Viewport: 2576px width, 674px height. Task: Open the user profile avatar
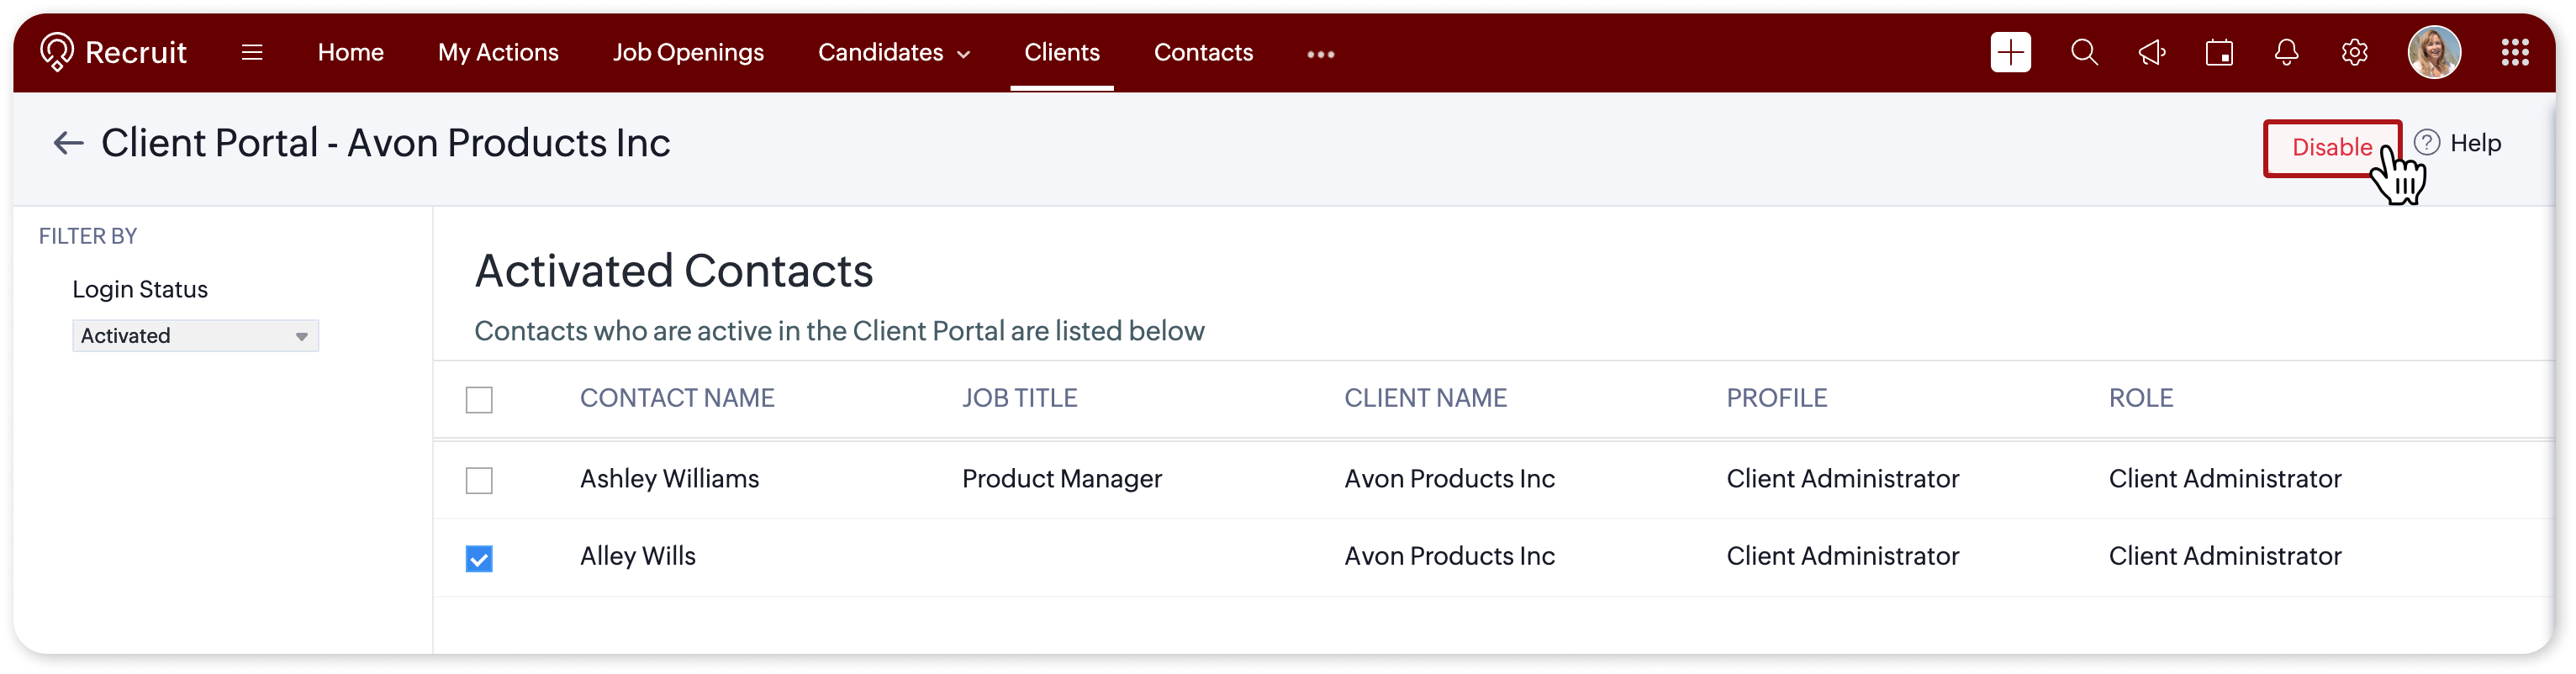coord(2433,52)
